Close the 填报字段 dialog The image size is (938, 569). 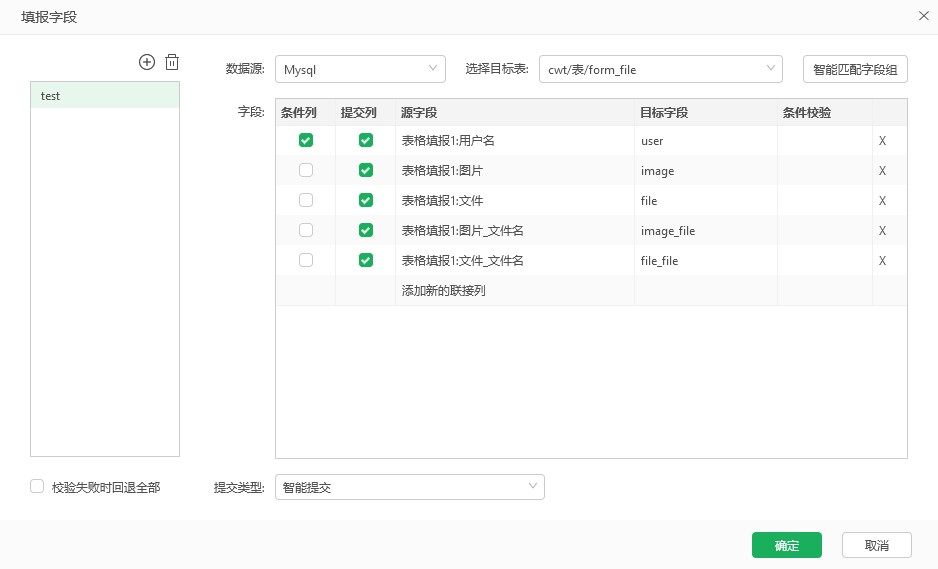point(924,16)
